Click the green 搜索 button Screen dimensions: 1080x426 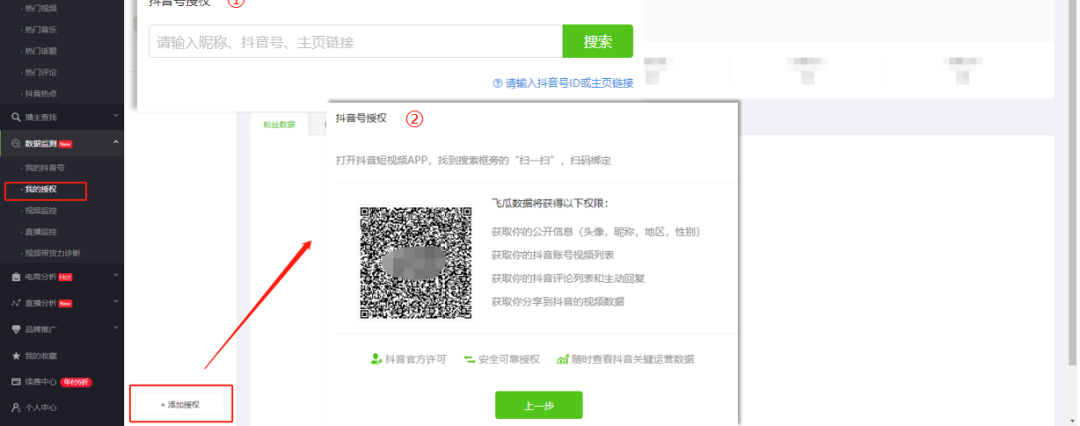(598, 41)
